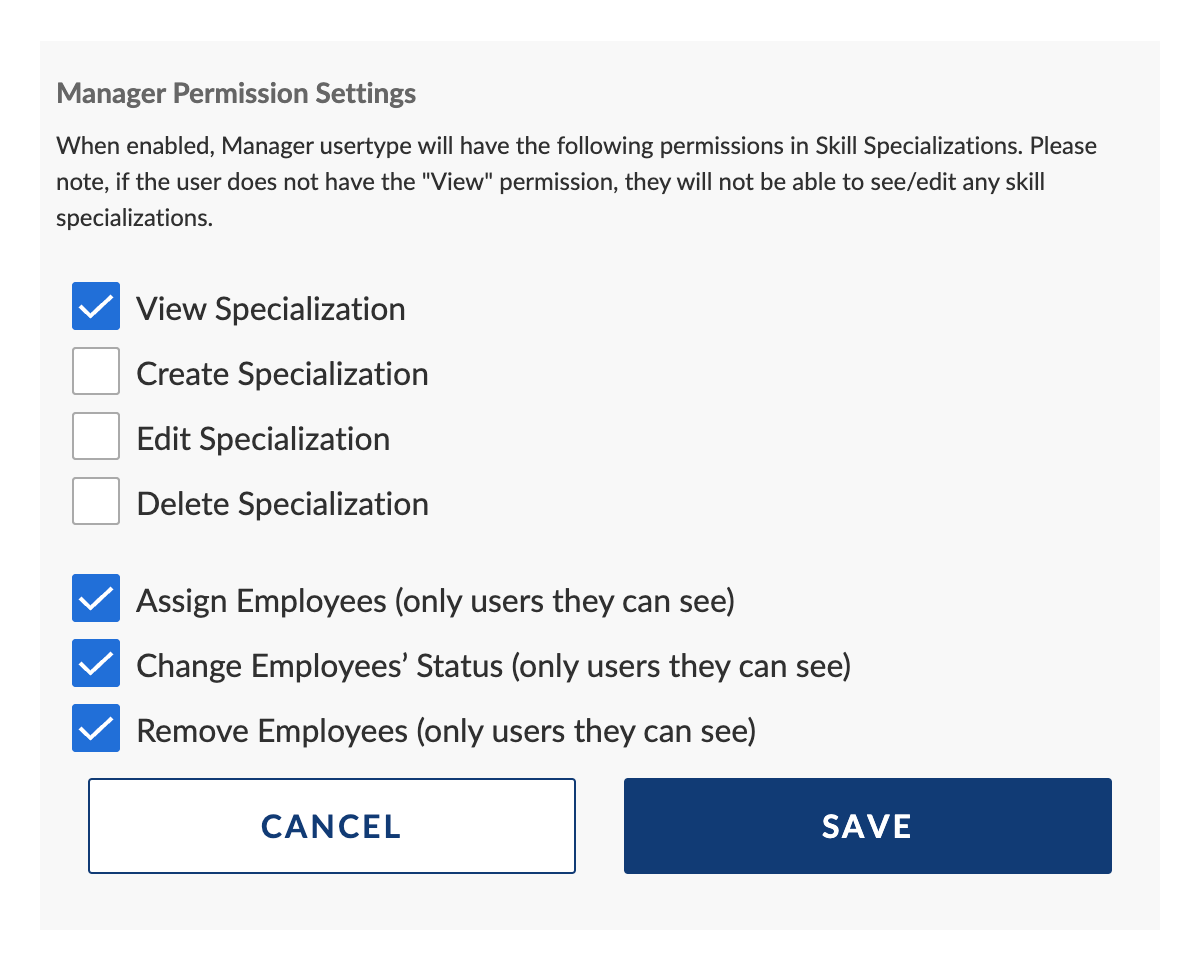The image size is (1186, 964).
Task: Select the "Edit Specialization" label text
Action: click(263, 439)
